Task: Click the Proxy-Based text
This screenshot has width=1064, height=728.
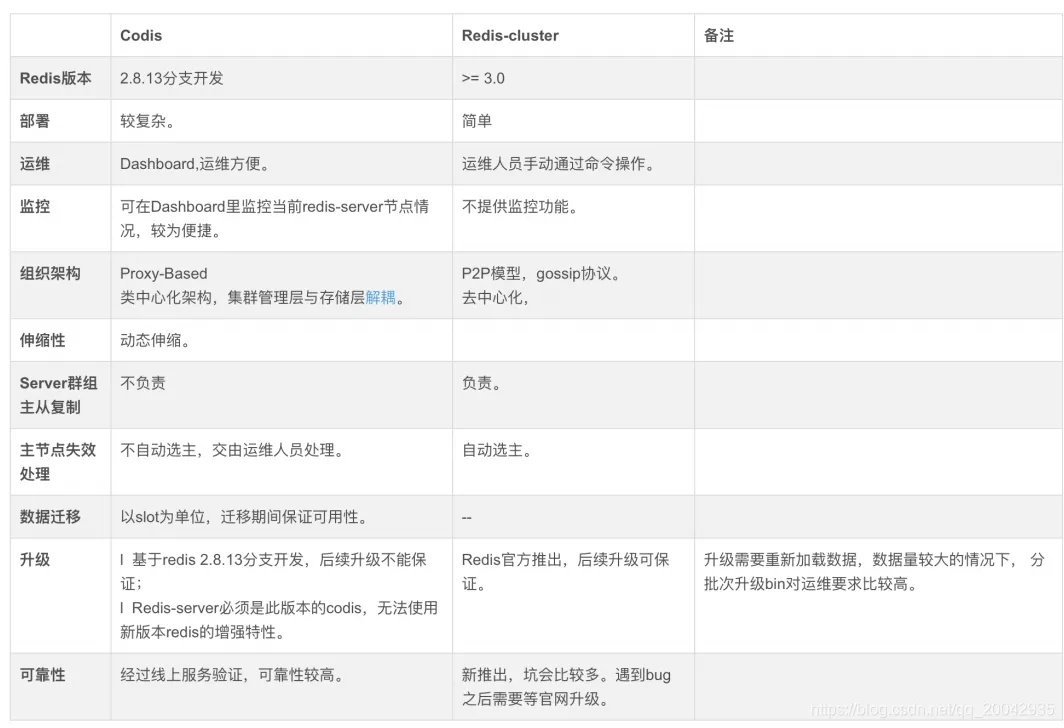Action: [164, 273]
